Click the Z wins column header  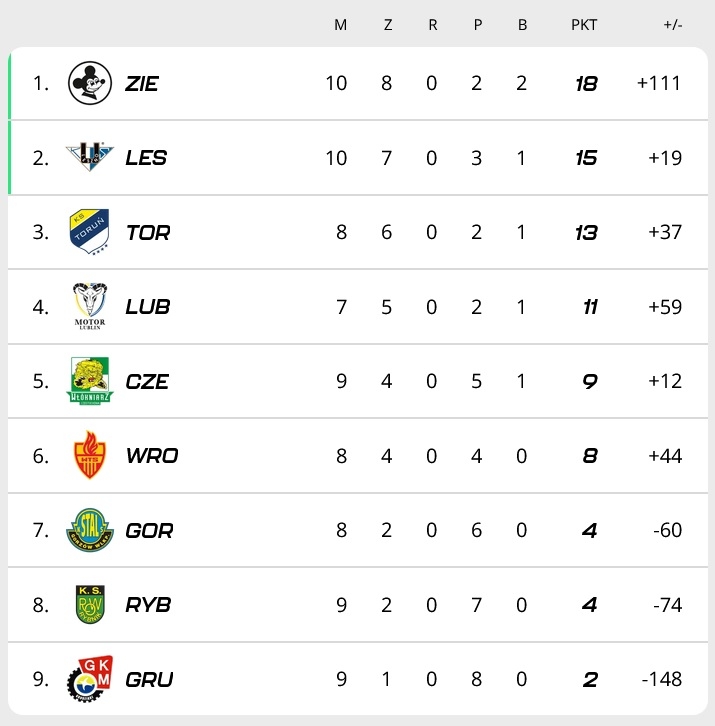pyautogui.click(x=388, y=25)
